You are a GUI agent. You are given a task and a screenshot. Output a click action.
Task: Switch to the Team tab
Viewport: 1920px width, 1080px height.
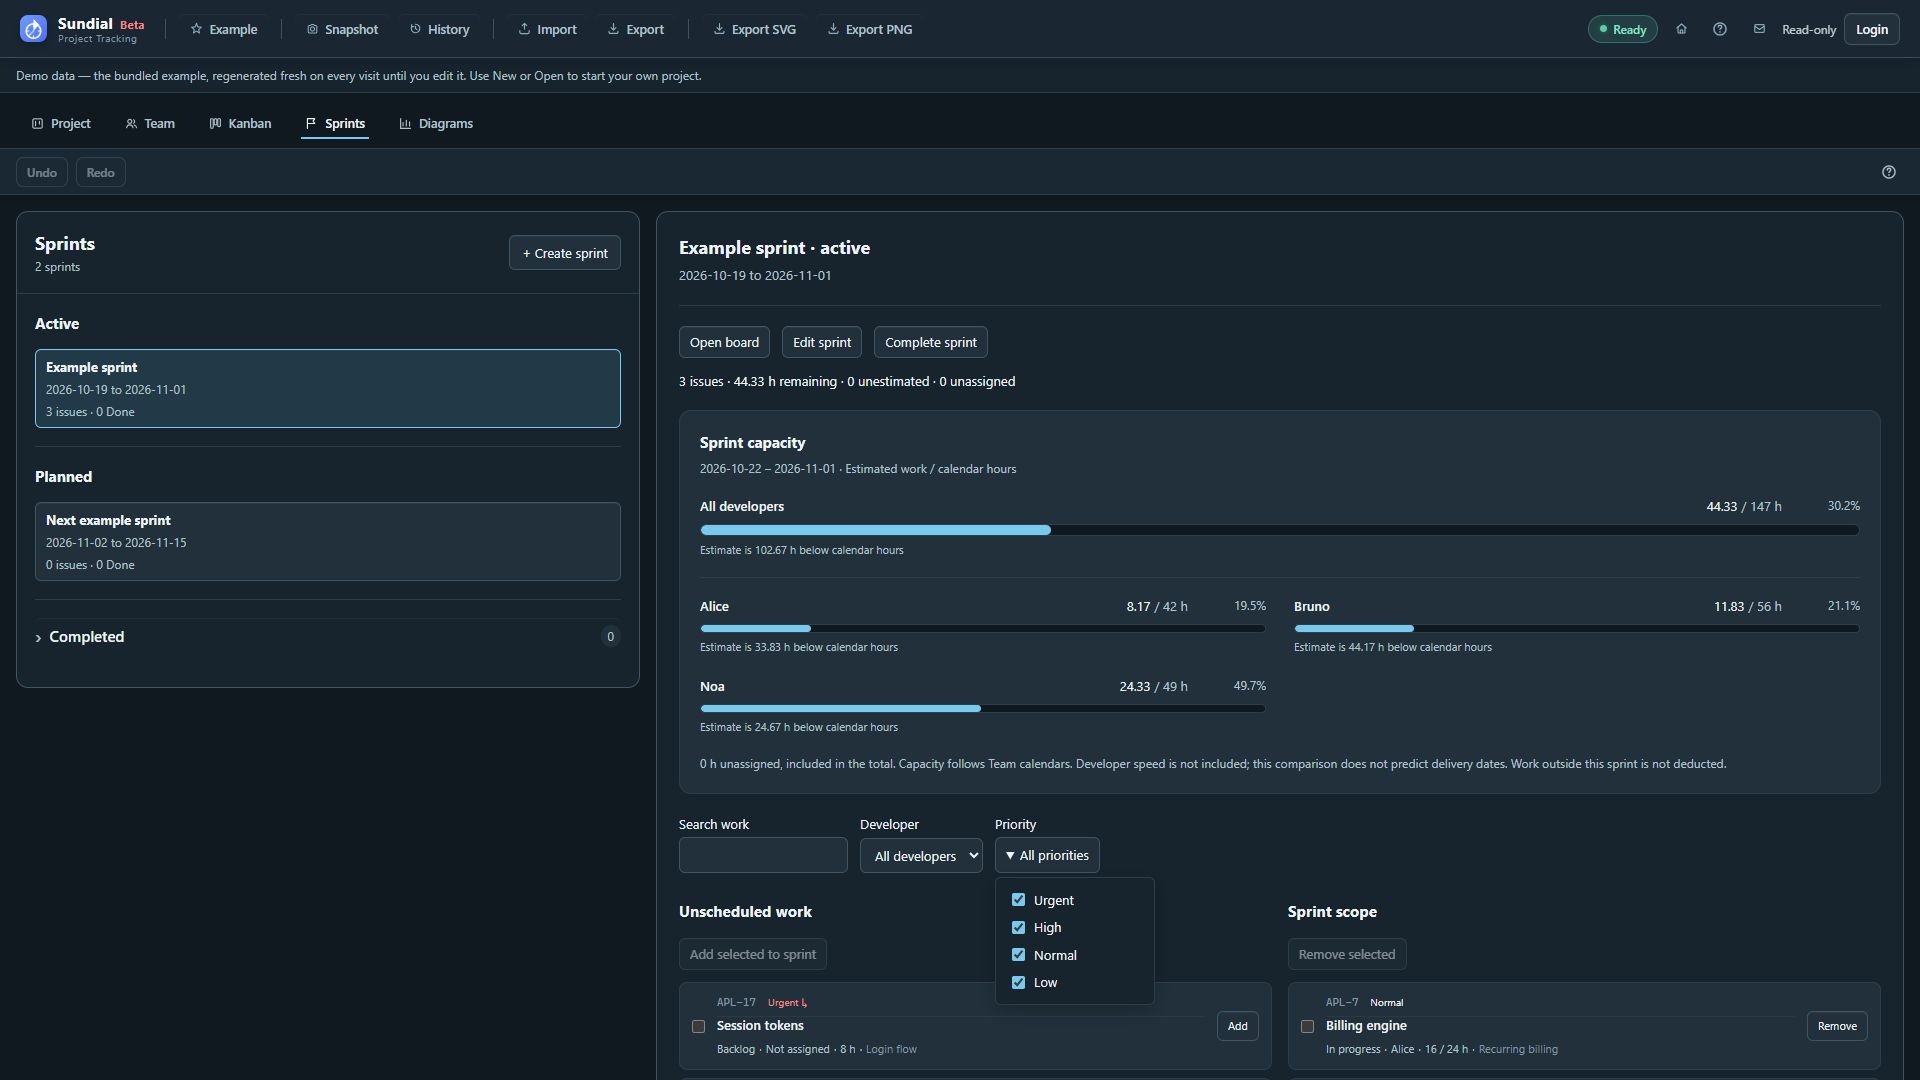click(150, 124)
